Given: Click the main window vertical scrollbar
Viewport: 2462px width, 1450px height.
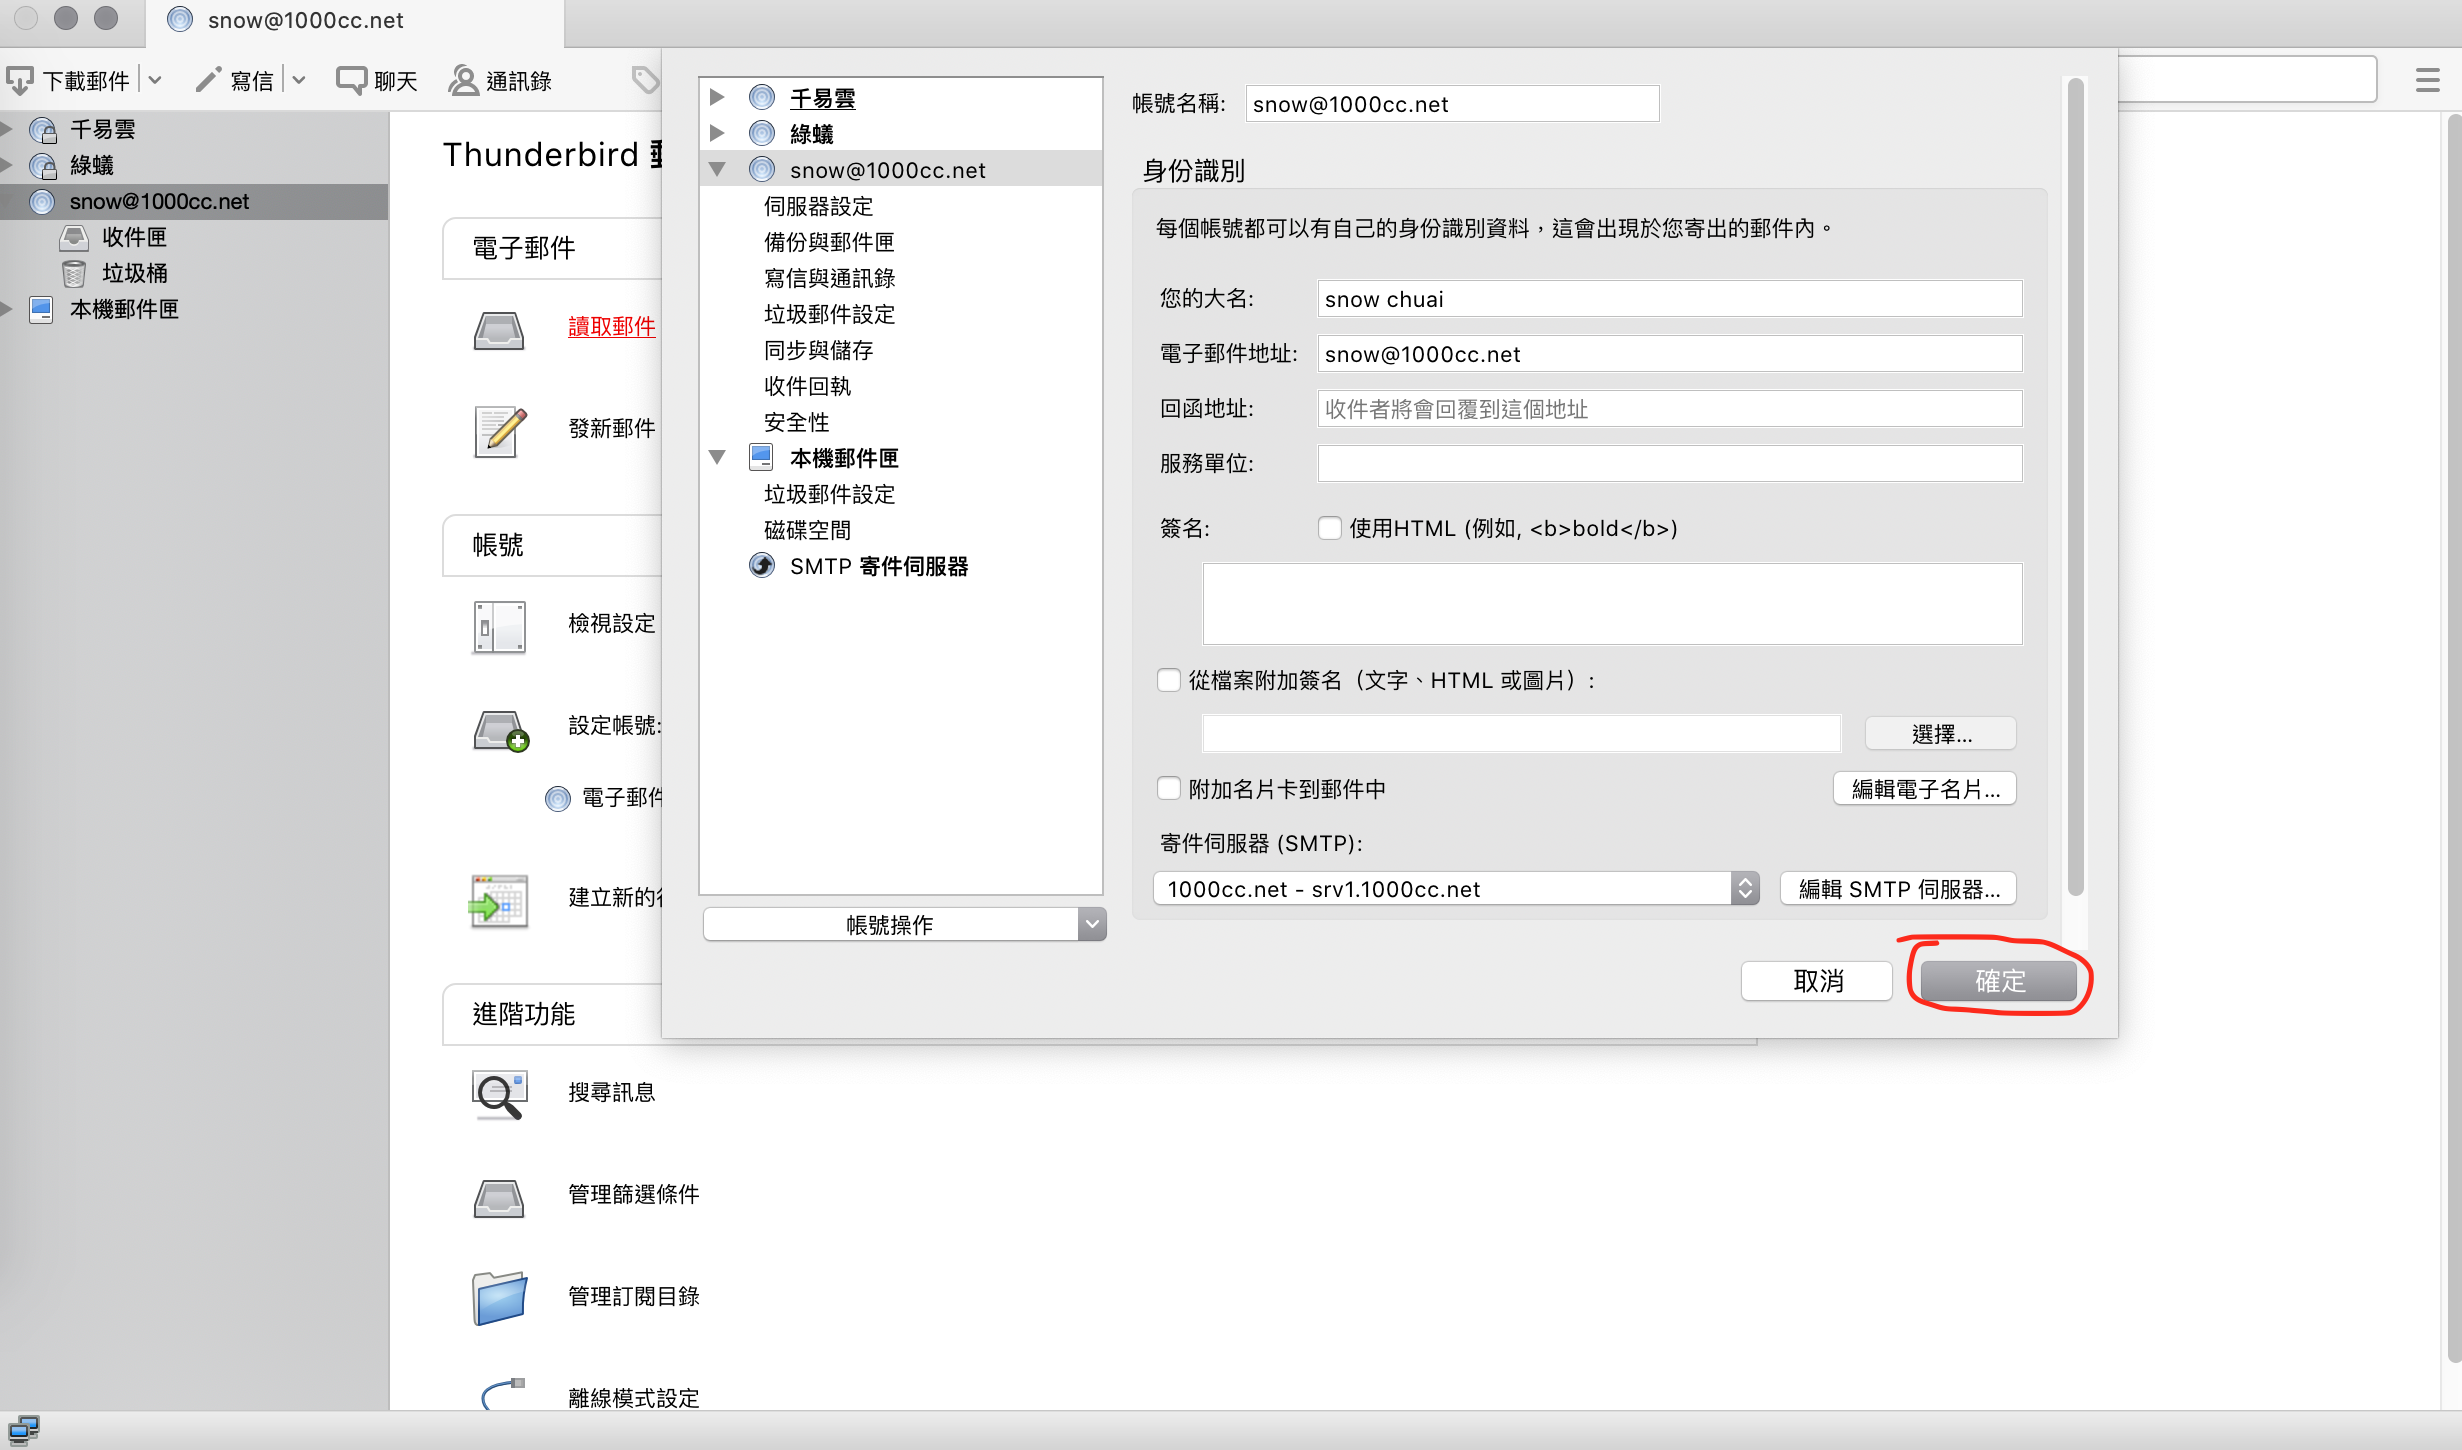Looking at the screenshot, I should point(2453,740).
